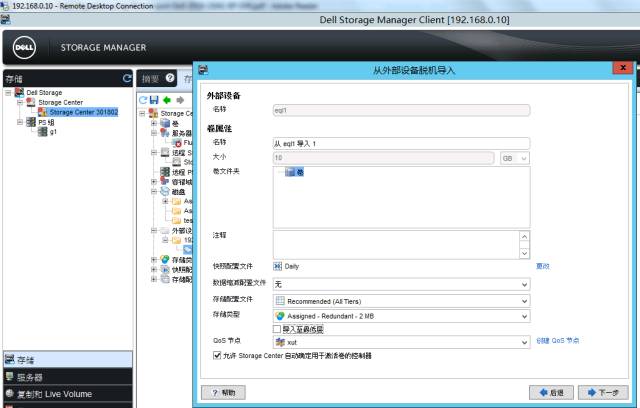Click the 更改 link beside Daily
This screenshot has height=408, width=640.
tap(543, 266)
